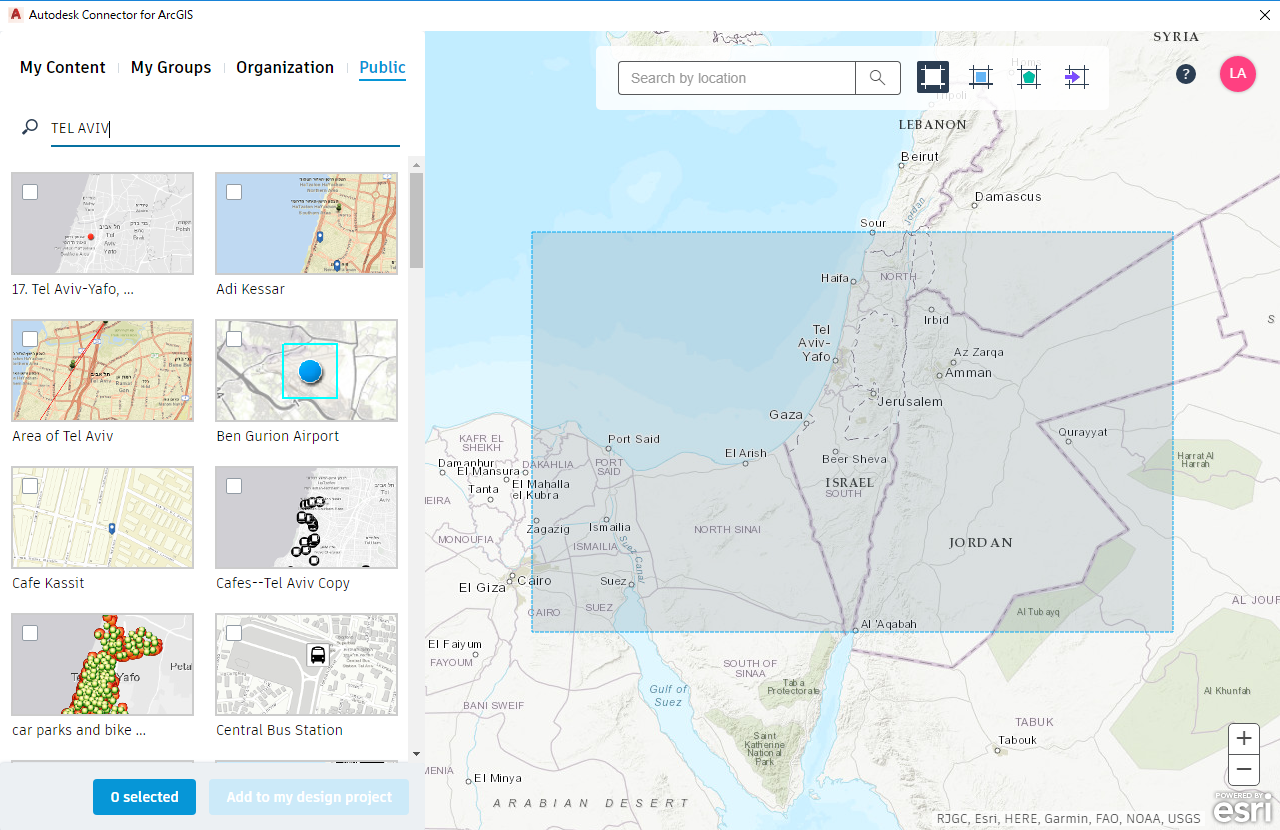Click the Gaza label on the map

click(786, 415)
